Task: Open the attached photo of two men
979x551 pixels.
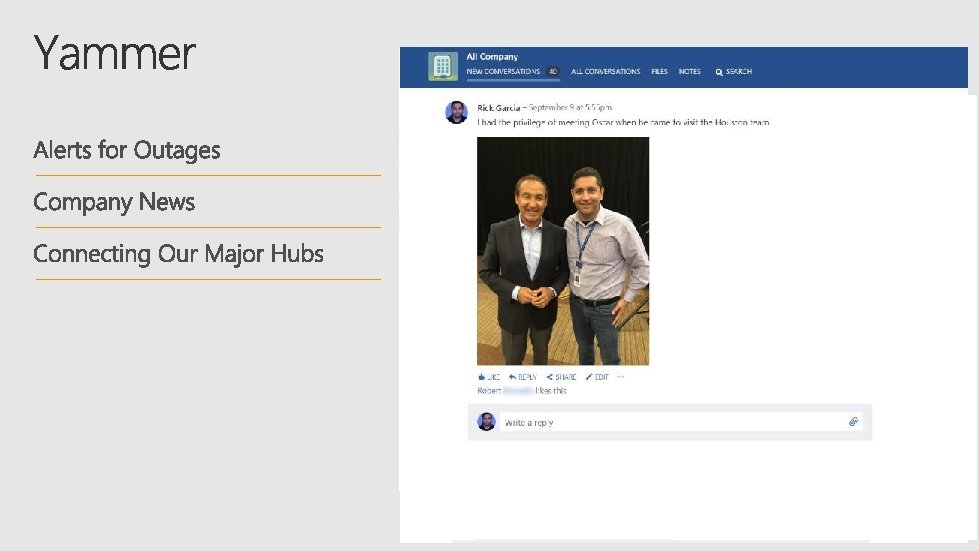Action: [x=563, y=251]
